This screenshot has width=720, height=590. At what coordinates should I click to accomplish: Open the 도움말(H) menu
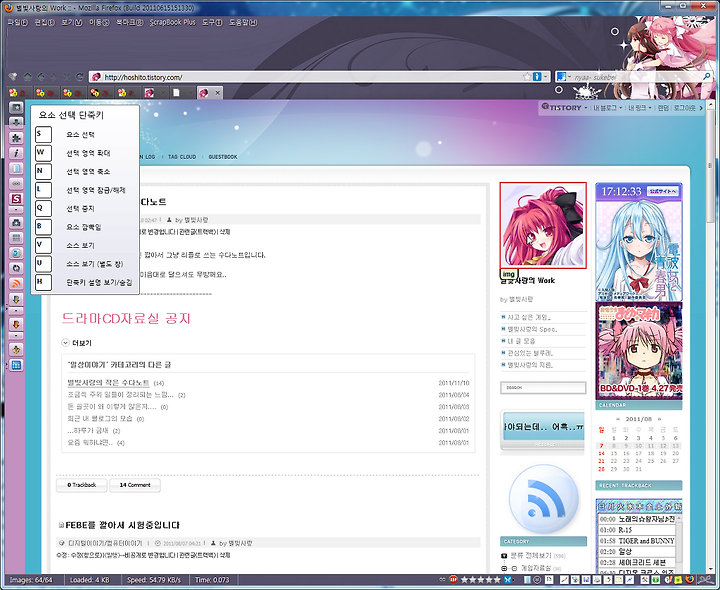[x=243, y=22]
